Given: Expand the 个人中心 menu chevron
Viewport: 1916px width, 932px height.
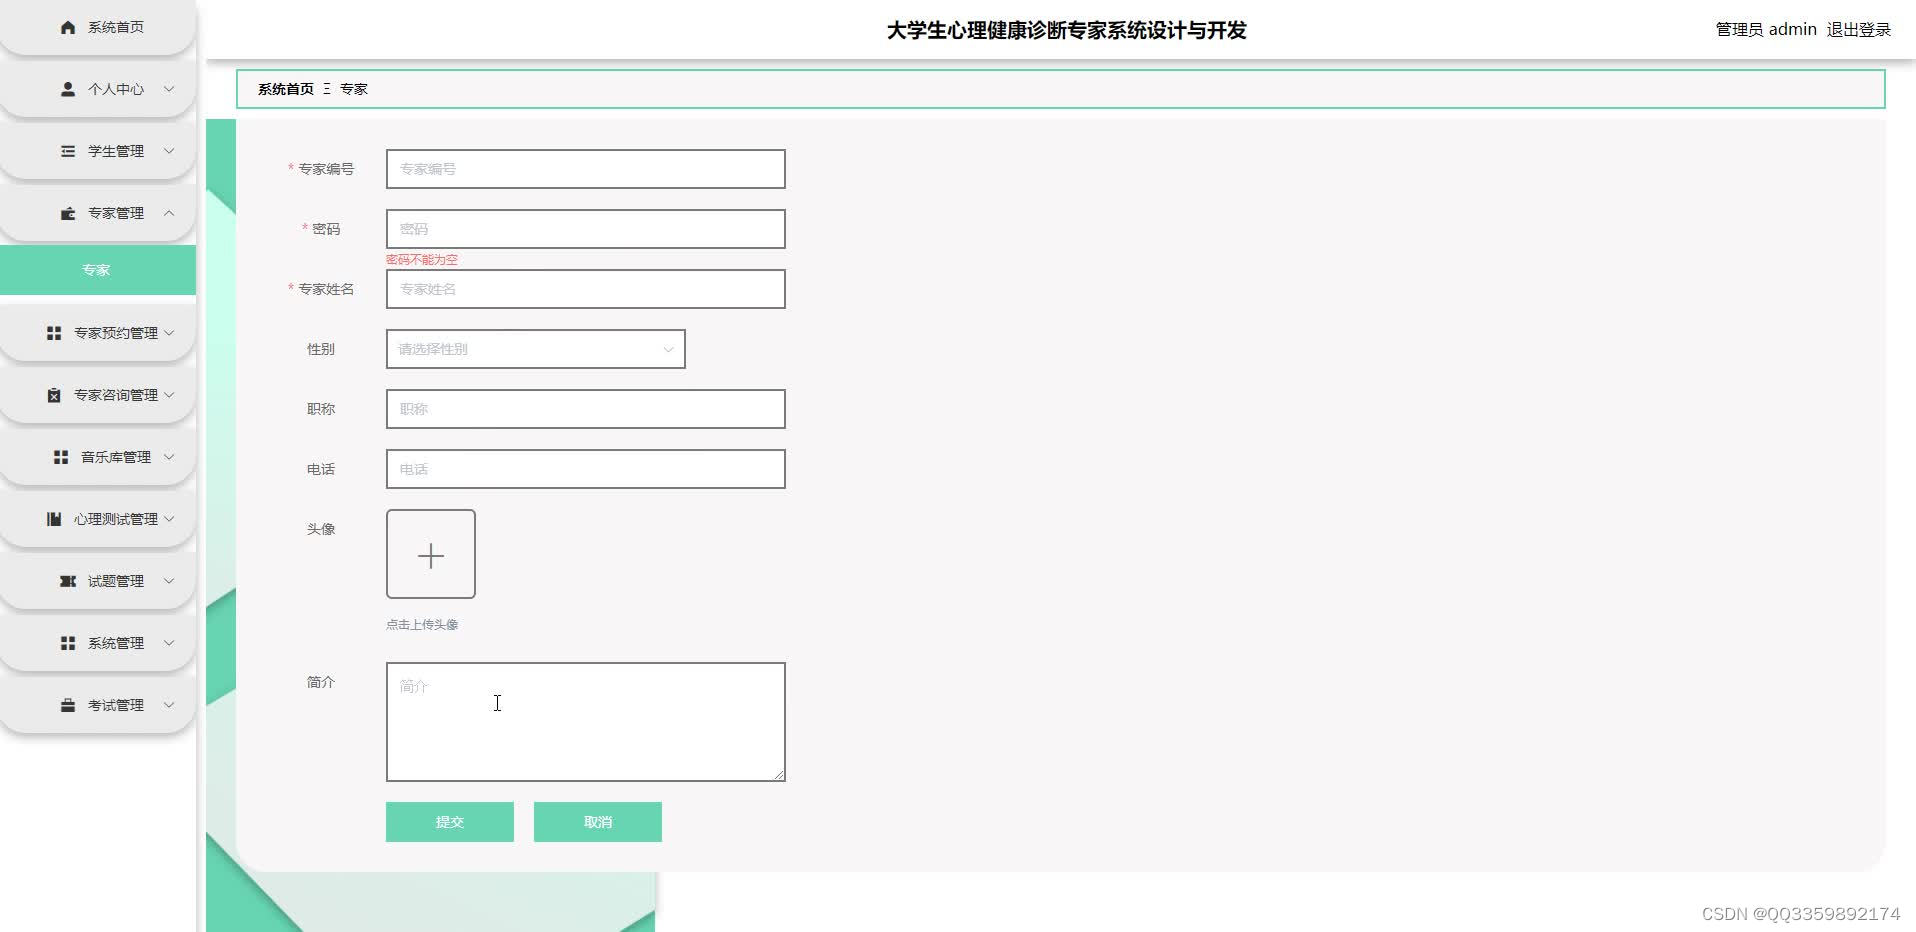Looking at the screenshot, I should click(169, 89).
